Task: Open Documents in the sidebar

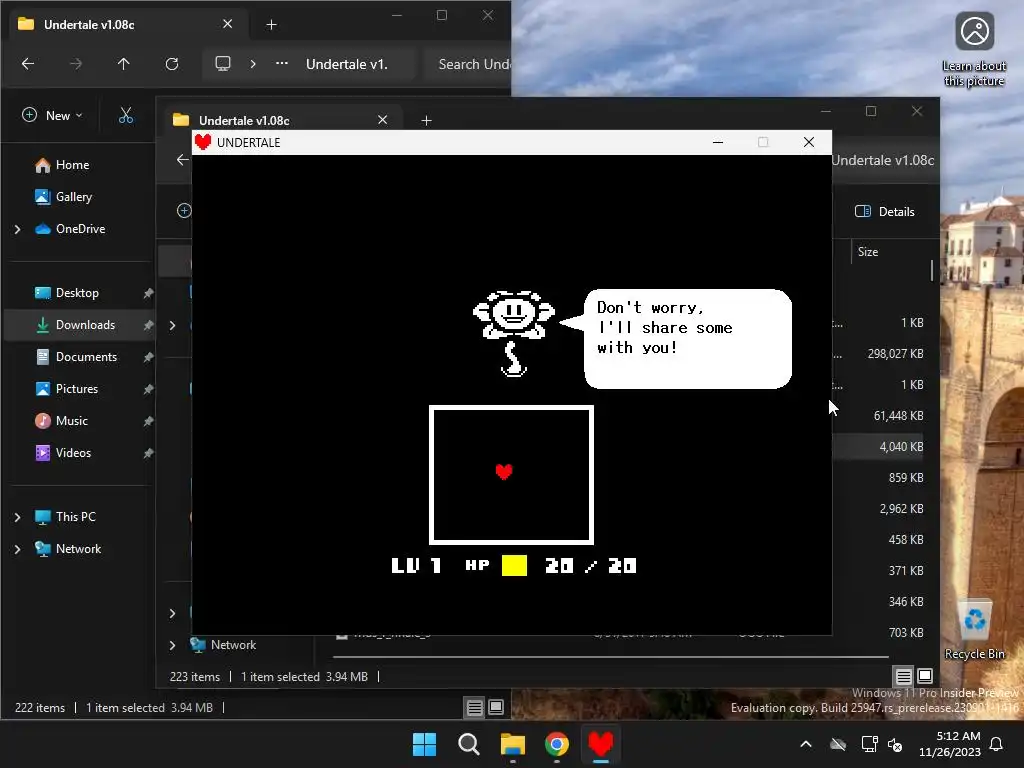Action: (x=76, y=357)
